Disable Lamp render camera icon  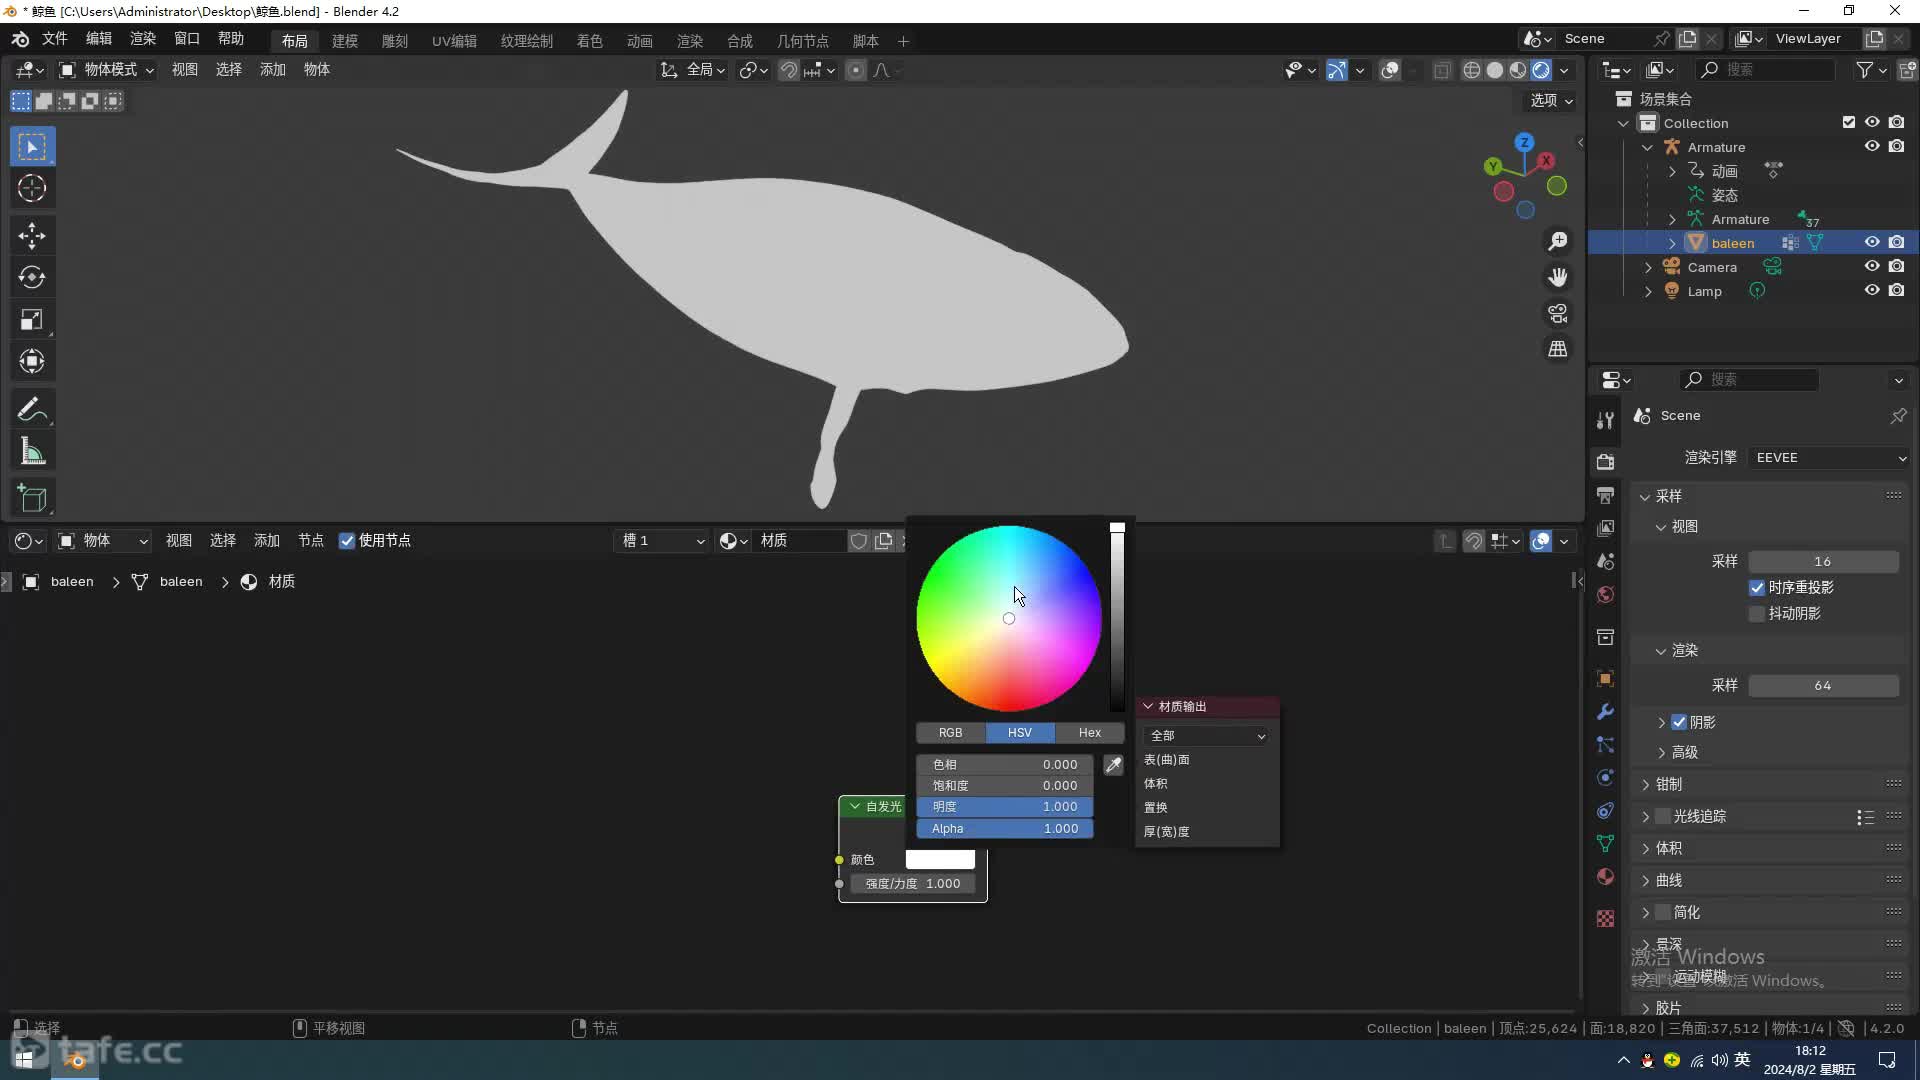coord(1896,291)
